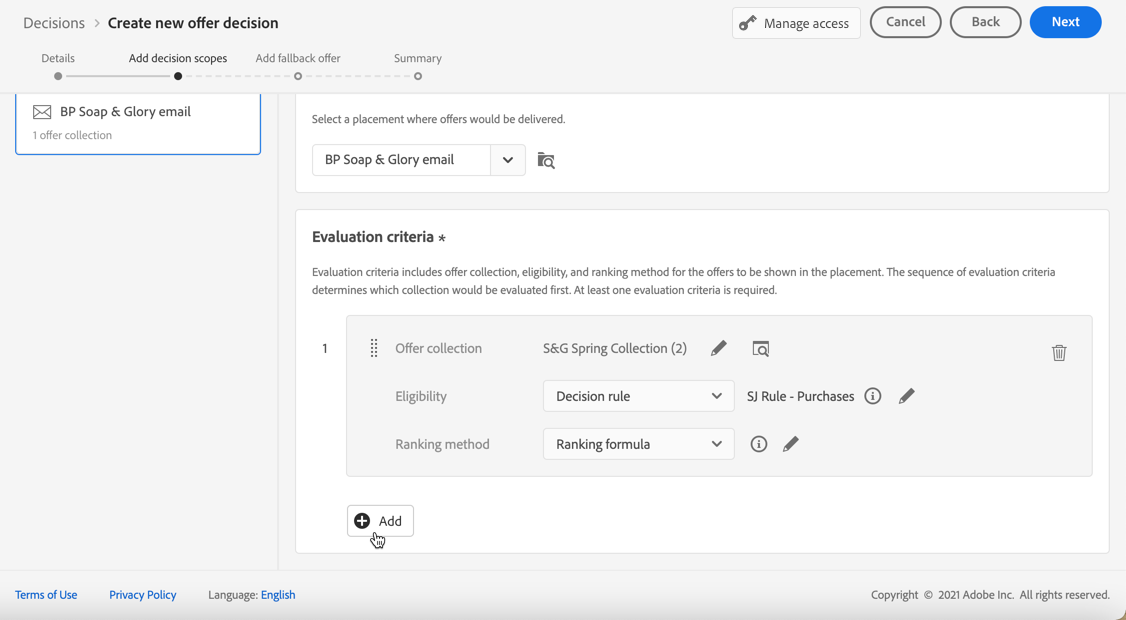This screenshot has height=620, width=1126.
Task: Delete evaluation criteria row with trash icon
Action: click(x=1059, y=352)
